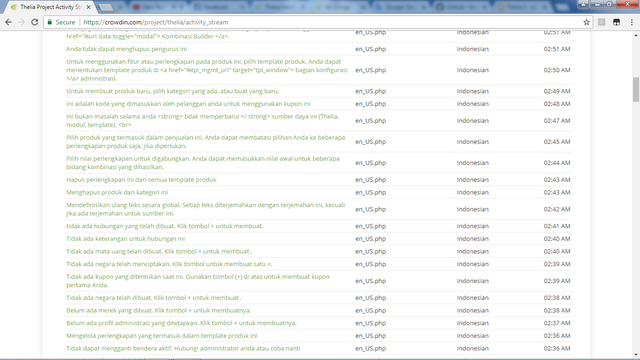Image resolution: width=640 pixels, height=360 pixels.
Task: Reload the Crowdin activity stream page
Action: coord(35,22)
